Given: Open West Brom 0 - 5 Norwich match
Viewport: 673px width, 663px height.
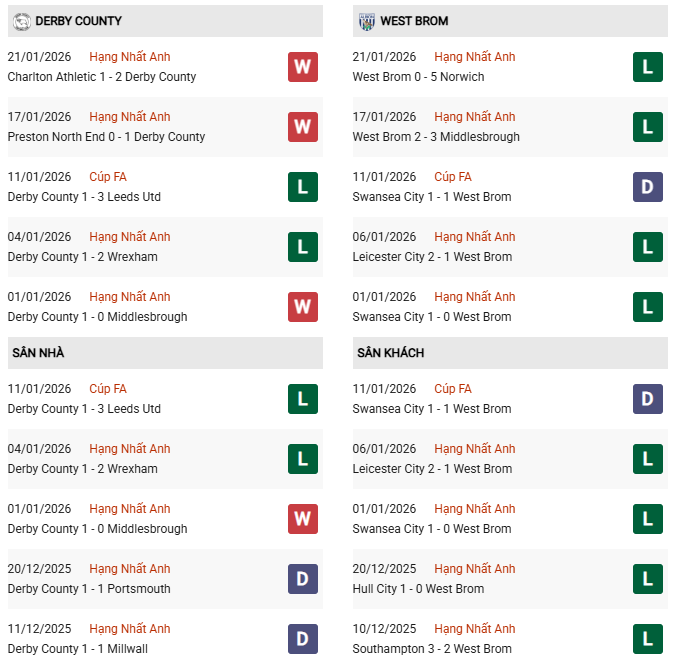Looking at the screenshot, I should click(418, 77).
